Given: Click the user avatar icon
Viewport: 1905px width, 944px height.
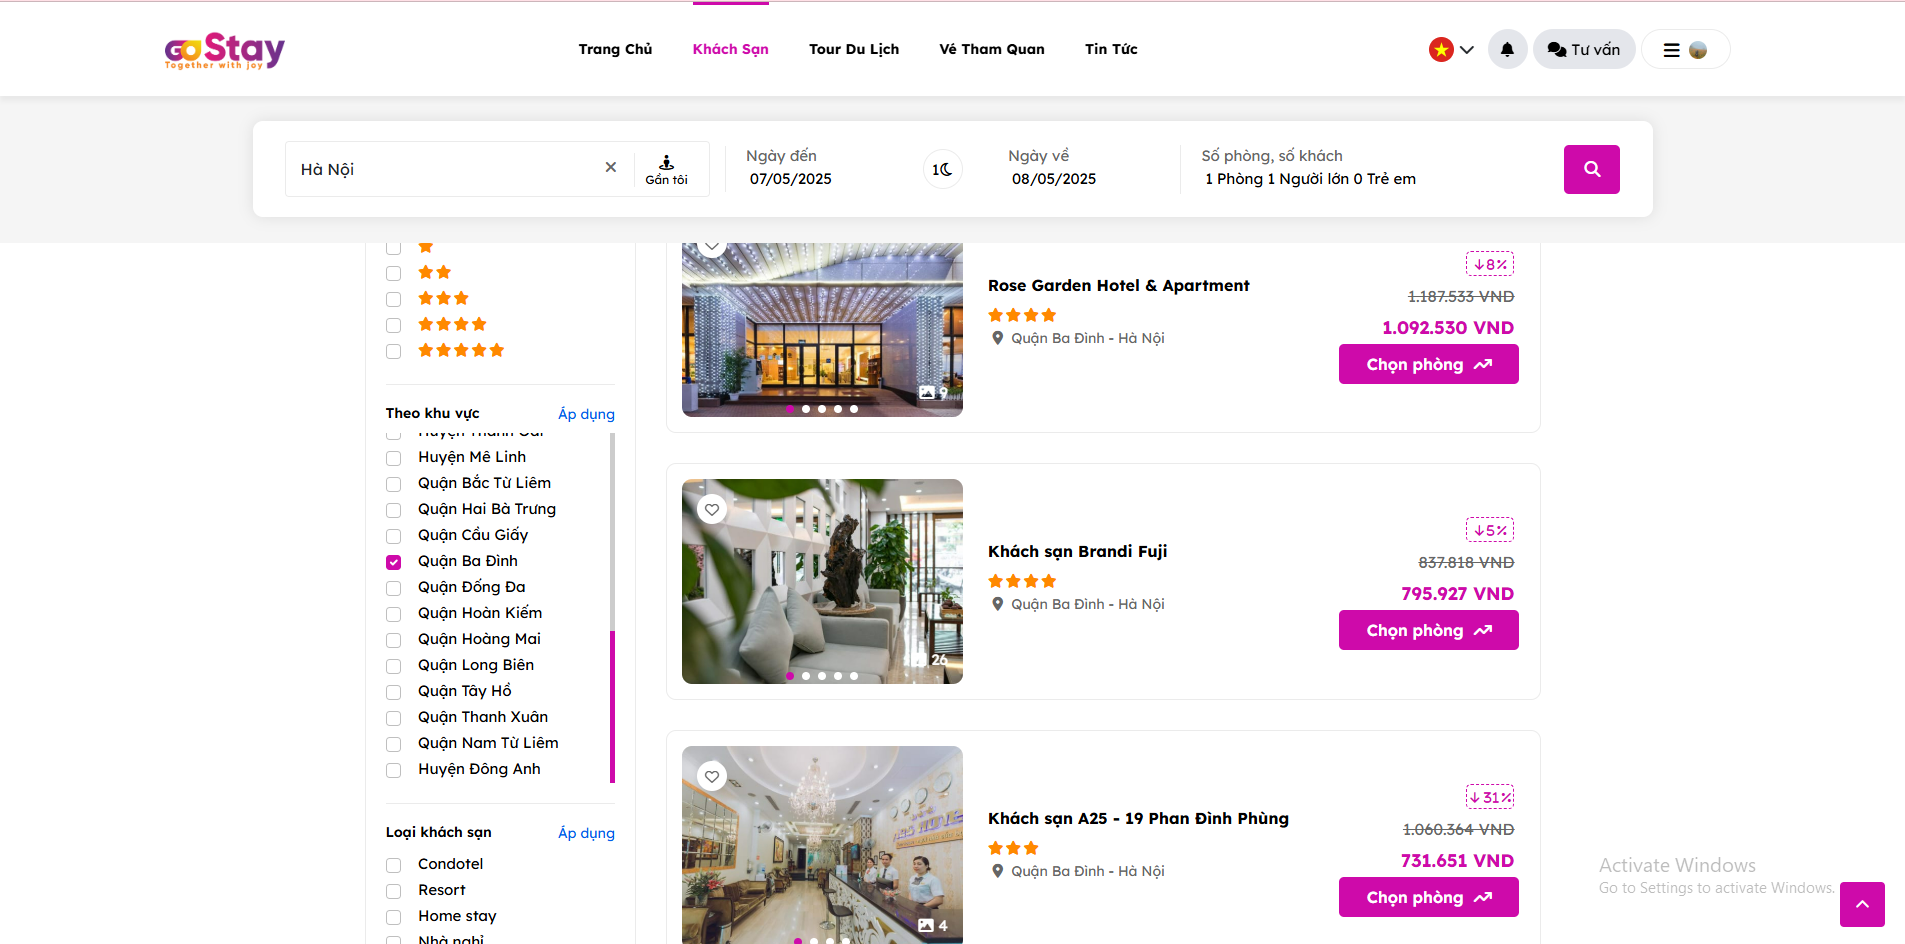Looking at the screenshot, I should (x=1698, y=50).
